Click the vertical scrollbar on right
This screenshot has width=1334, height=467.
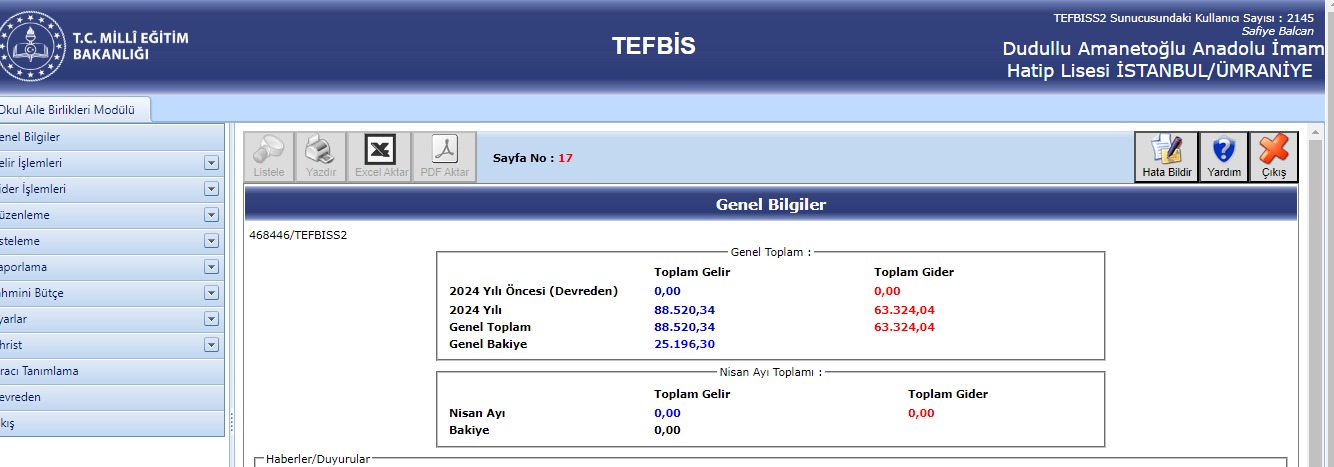(x=1317, y=295)
